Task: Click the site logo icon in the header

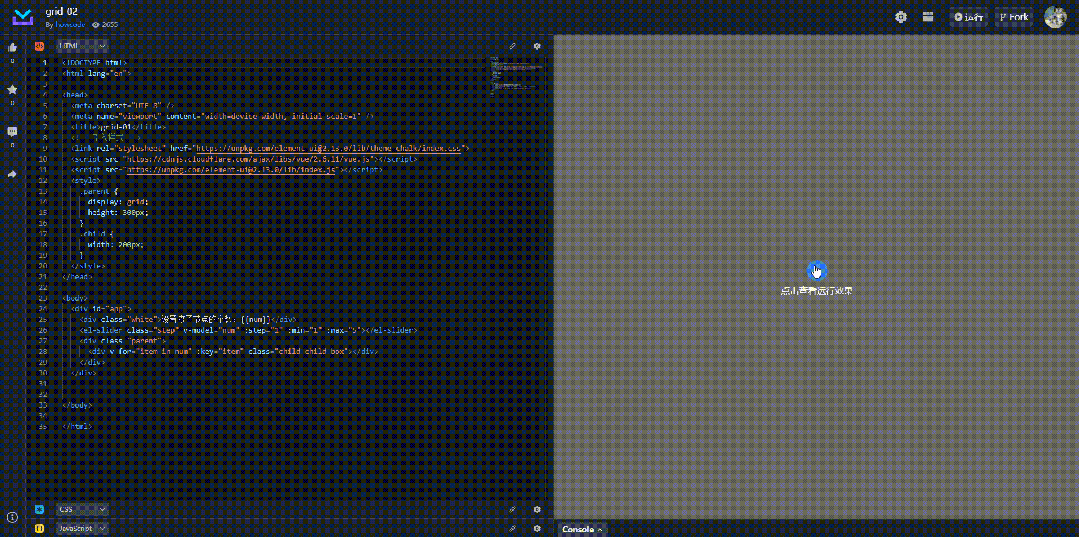Action: (23, 17)
